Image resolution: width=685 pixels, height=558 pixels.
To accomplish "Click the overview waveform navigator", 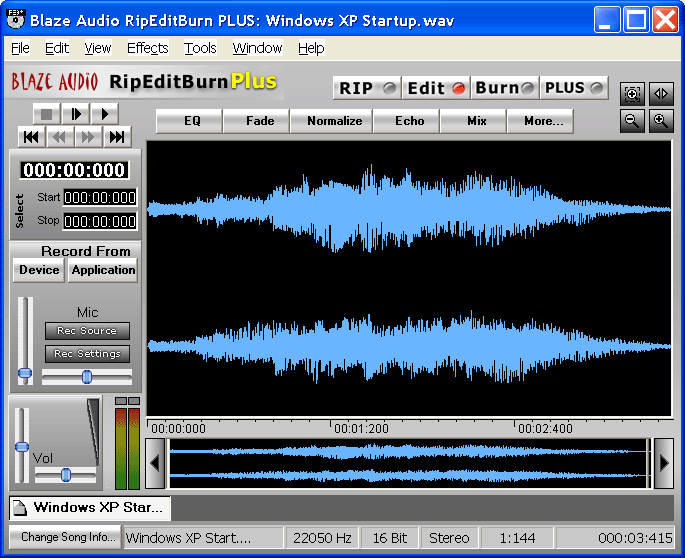I will pos(409,463).
